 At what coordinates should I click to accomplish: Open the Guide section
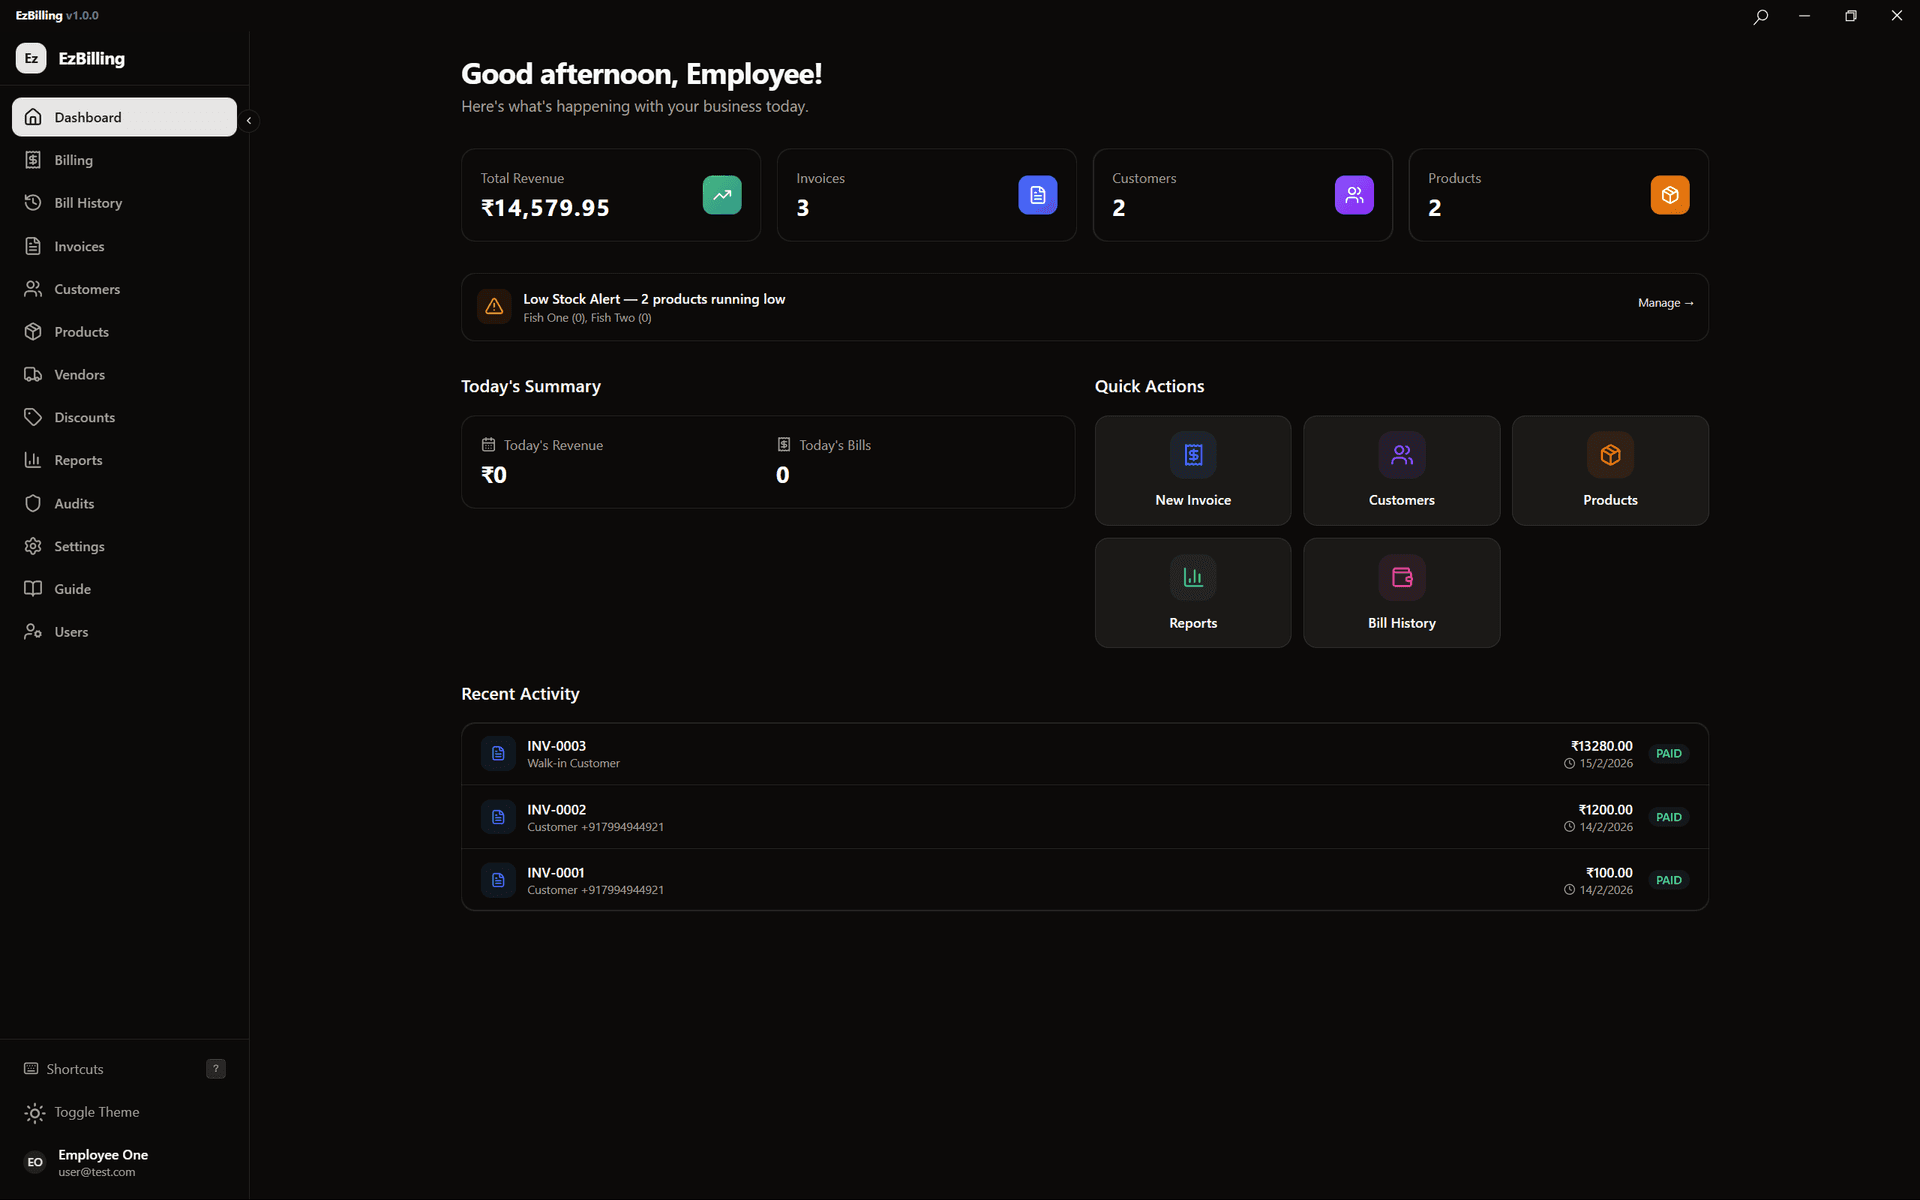pyautogui.click(x=72, y=588)
